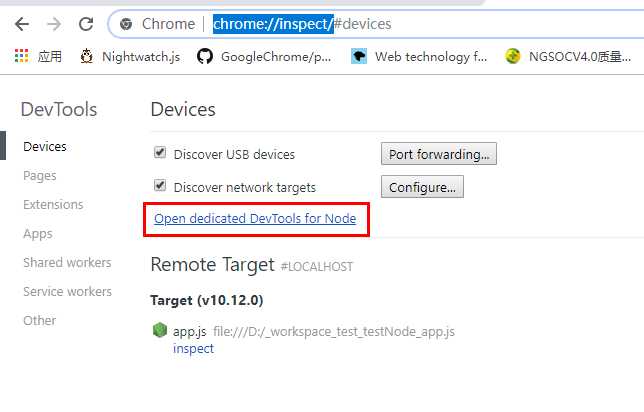Go to the Extensions section
The height and width of the screenshot is (412, 644).
pos(53,204)
